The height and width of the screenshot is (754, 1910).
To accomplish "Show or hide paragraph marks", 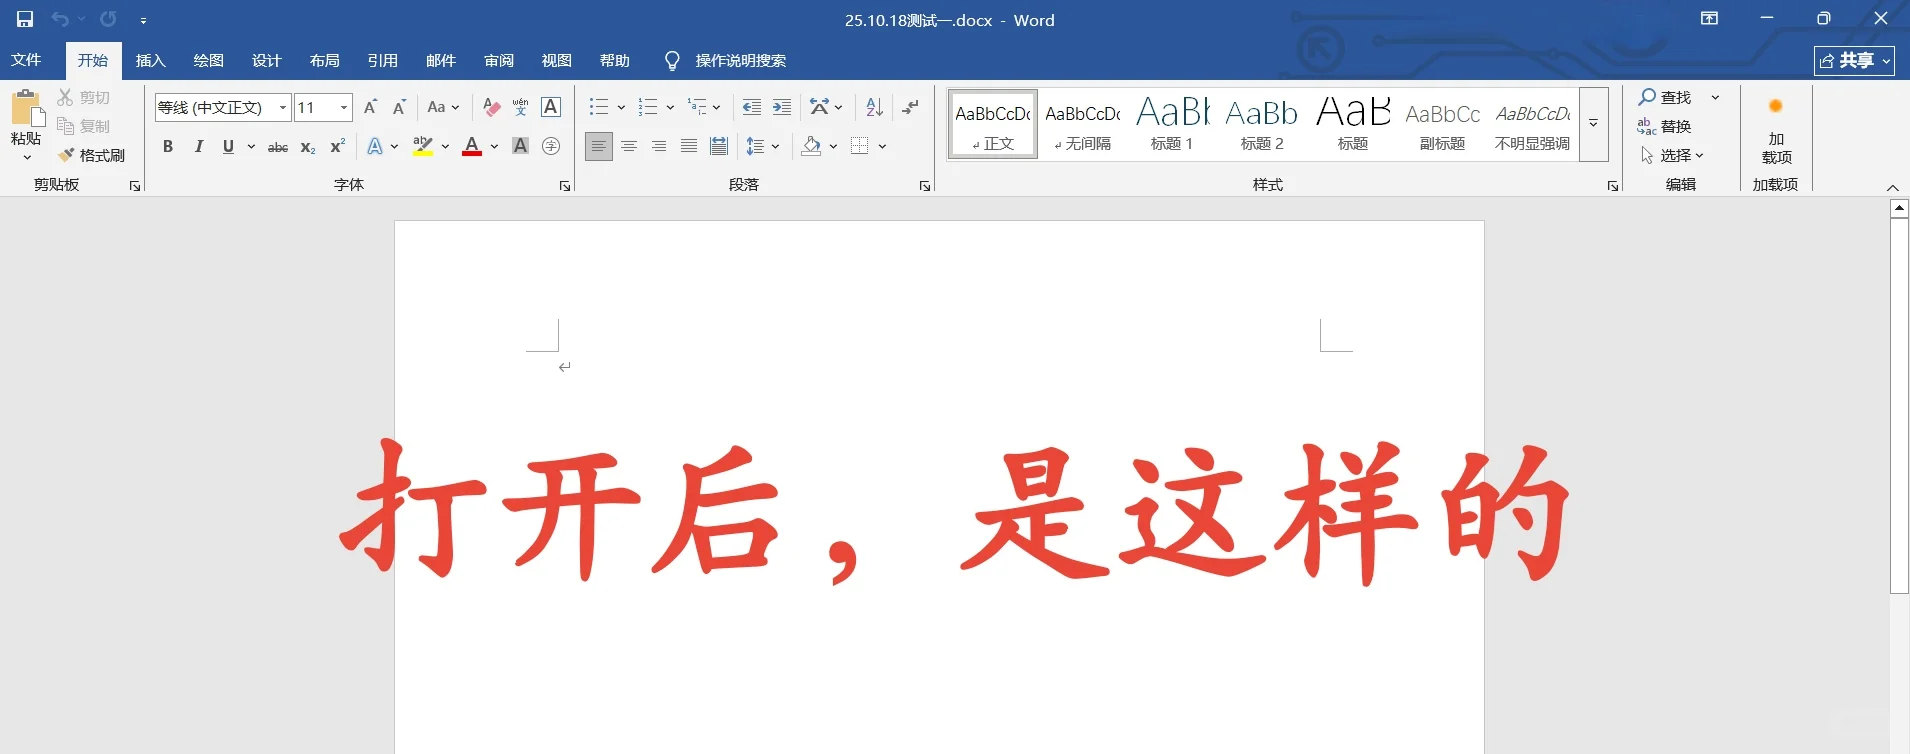I will 910,107.
